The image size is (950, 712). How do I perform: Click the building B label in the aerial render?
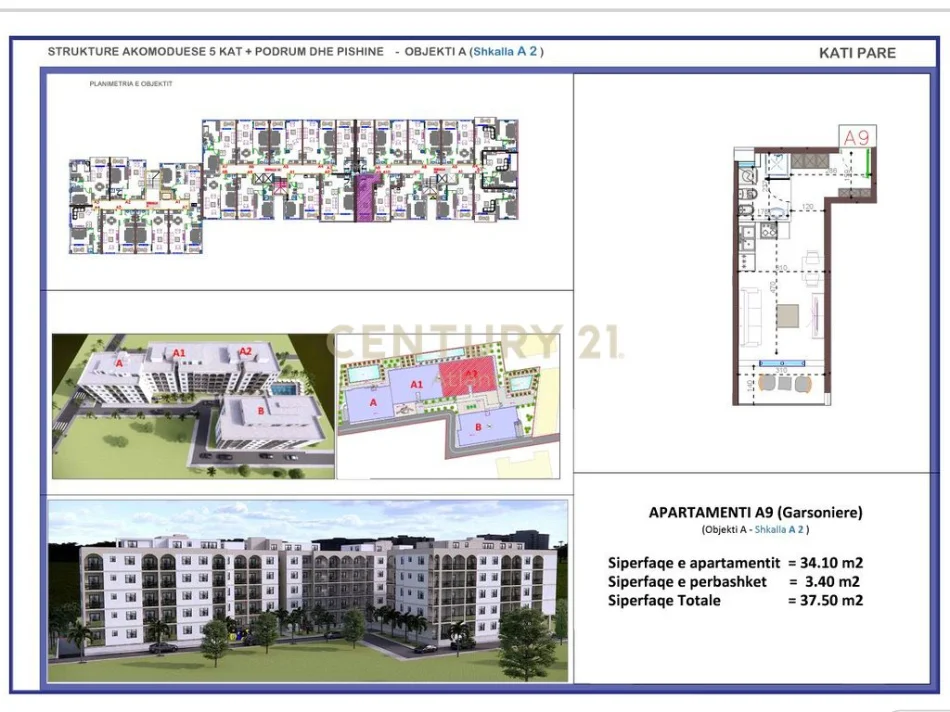click(261, 411)
